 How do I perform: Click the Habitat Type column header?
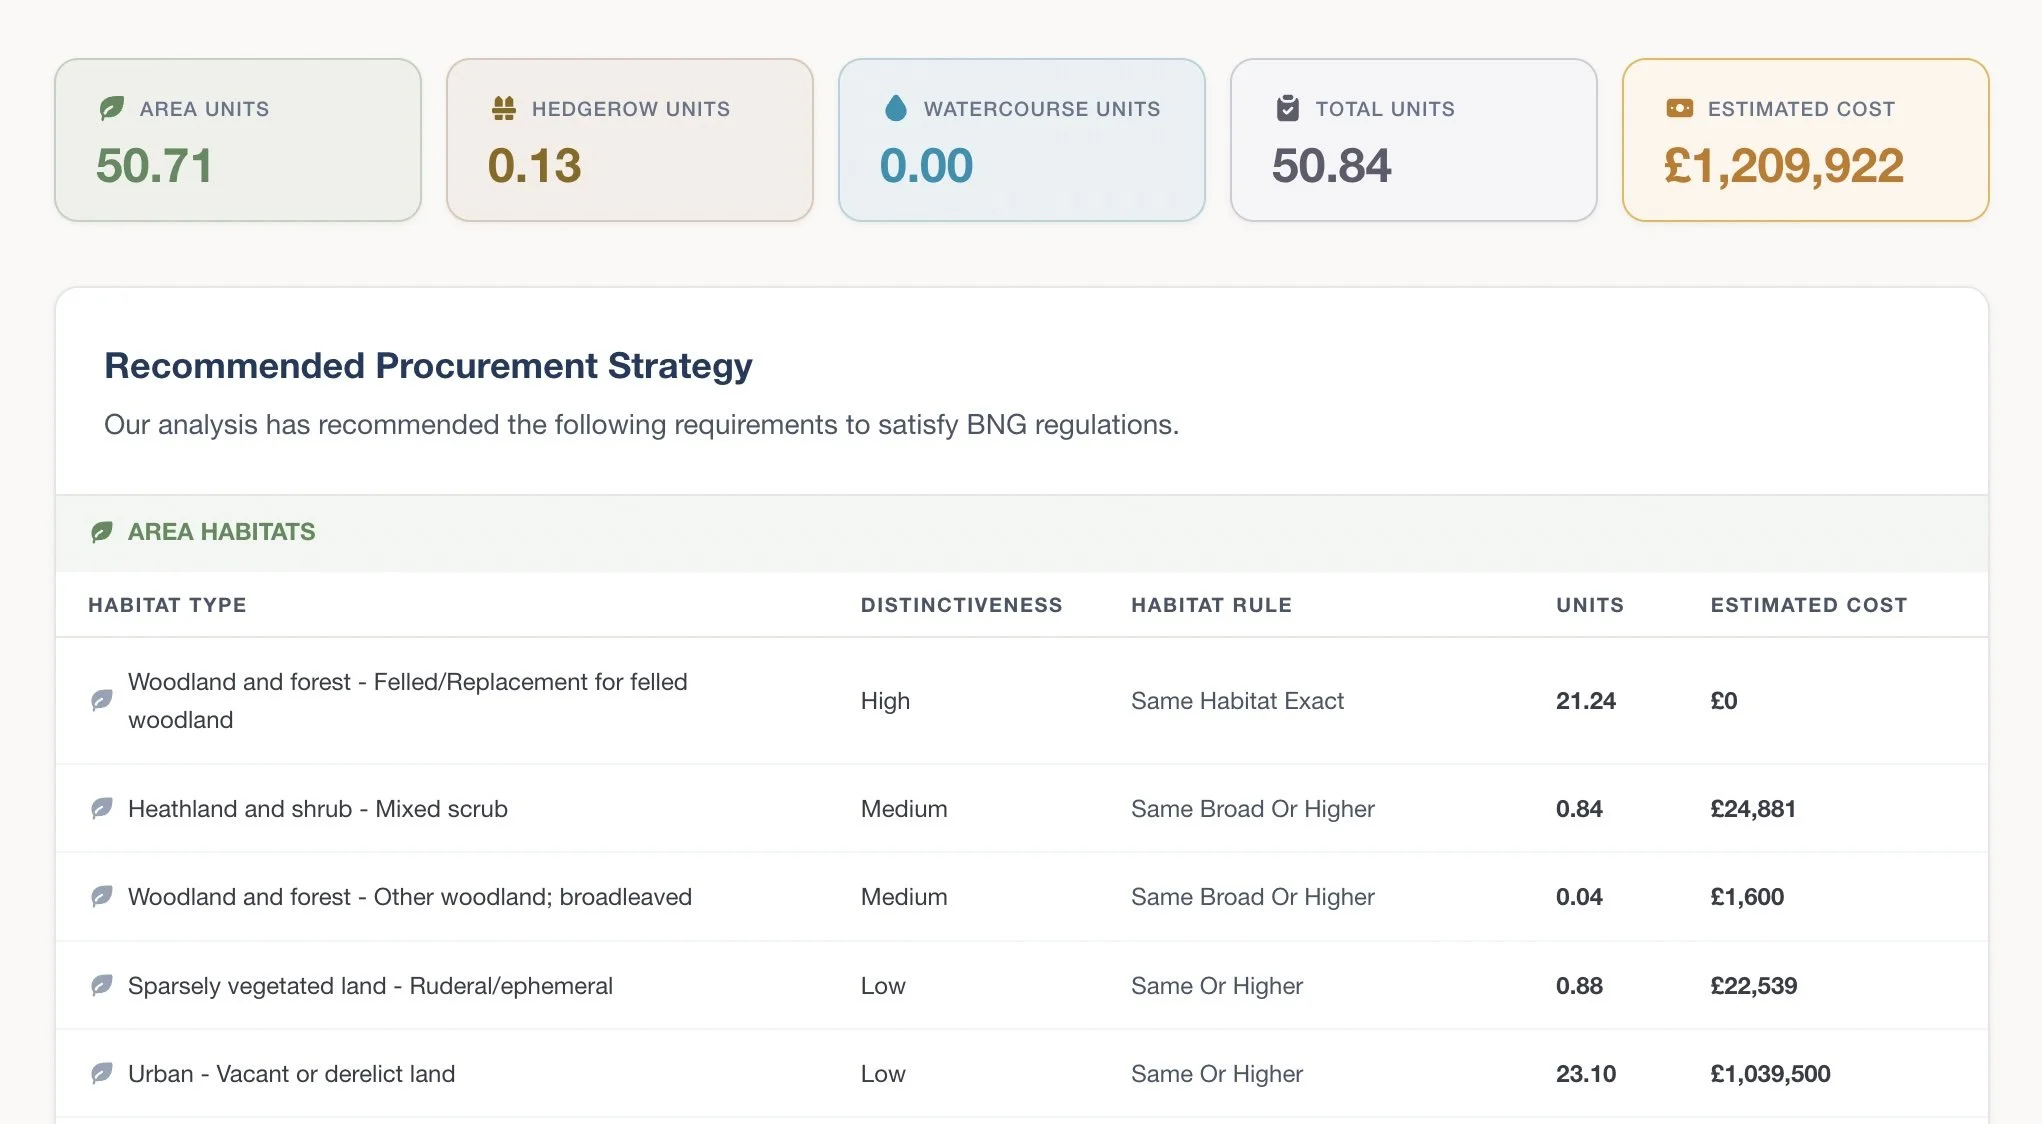point(167,605)
